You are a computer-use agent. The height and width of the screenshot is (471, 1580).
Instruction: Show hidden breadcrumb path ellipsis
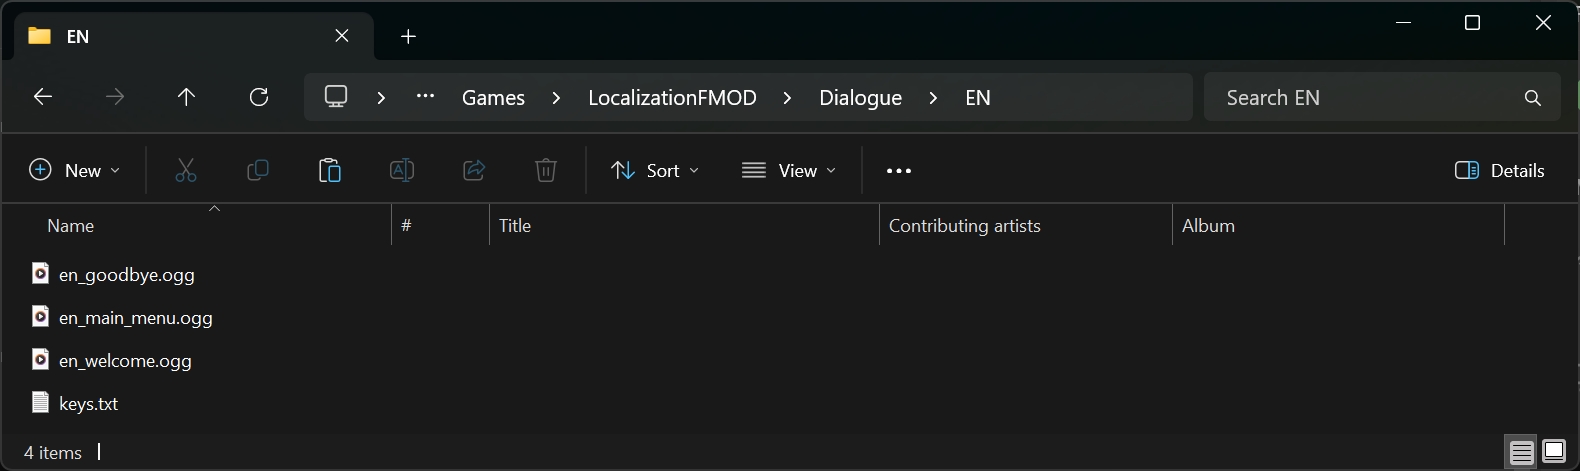425,97
